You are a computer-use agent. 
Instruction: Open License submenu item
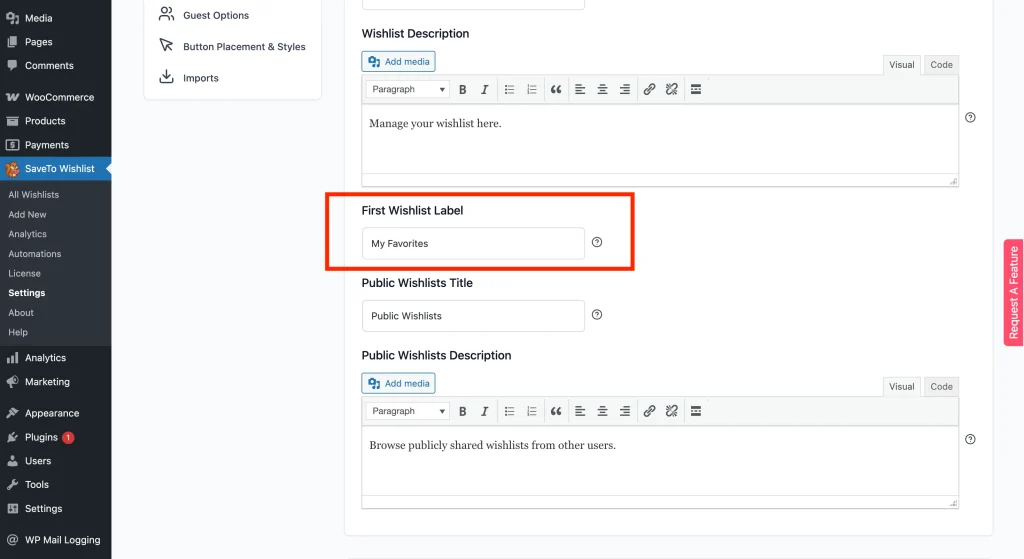pos(24,273)
